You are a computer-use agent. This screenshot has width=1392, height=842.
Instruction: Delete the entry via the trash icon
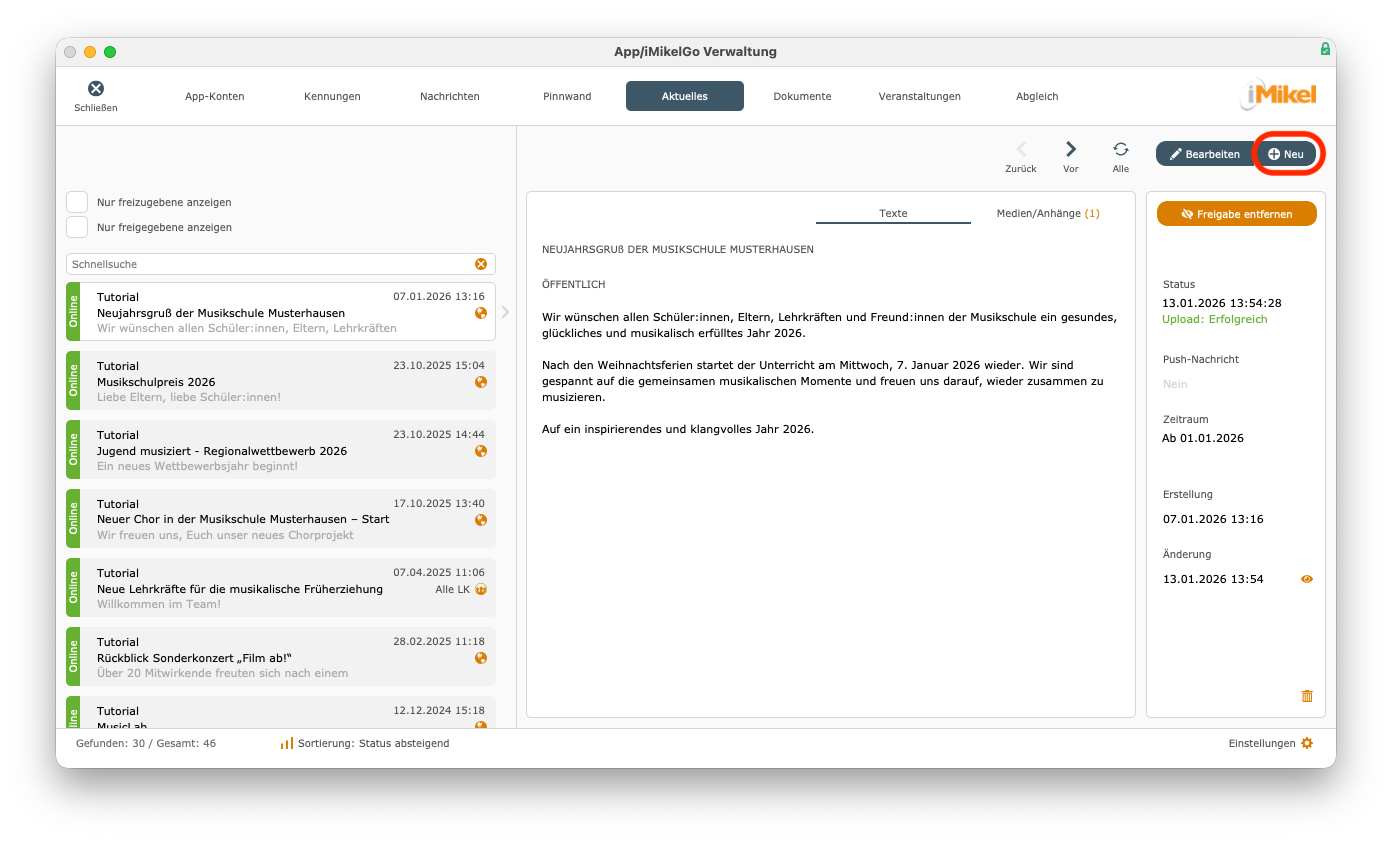[1307, 696]
